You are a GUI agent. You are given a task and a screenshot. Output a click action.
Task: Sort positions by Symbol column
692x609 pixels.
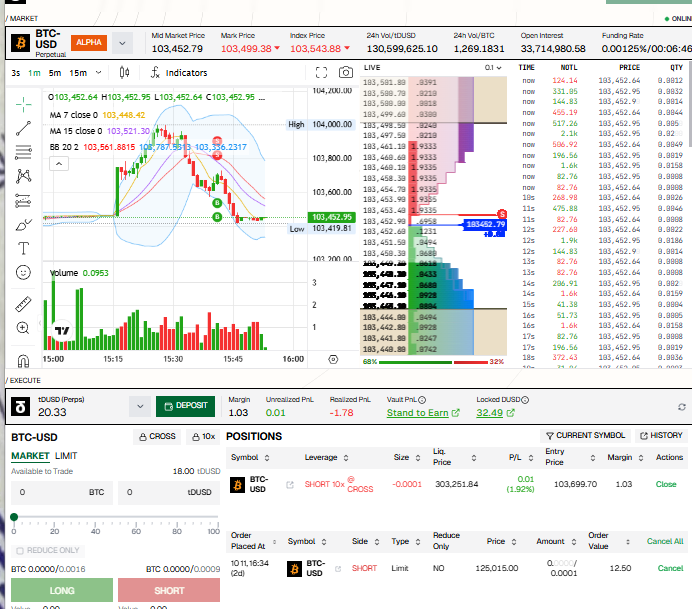[x=250, y=458]
